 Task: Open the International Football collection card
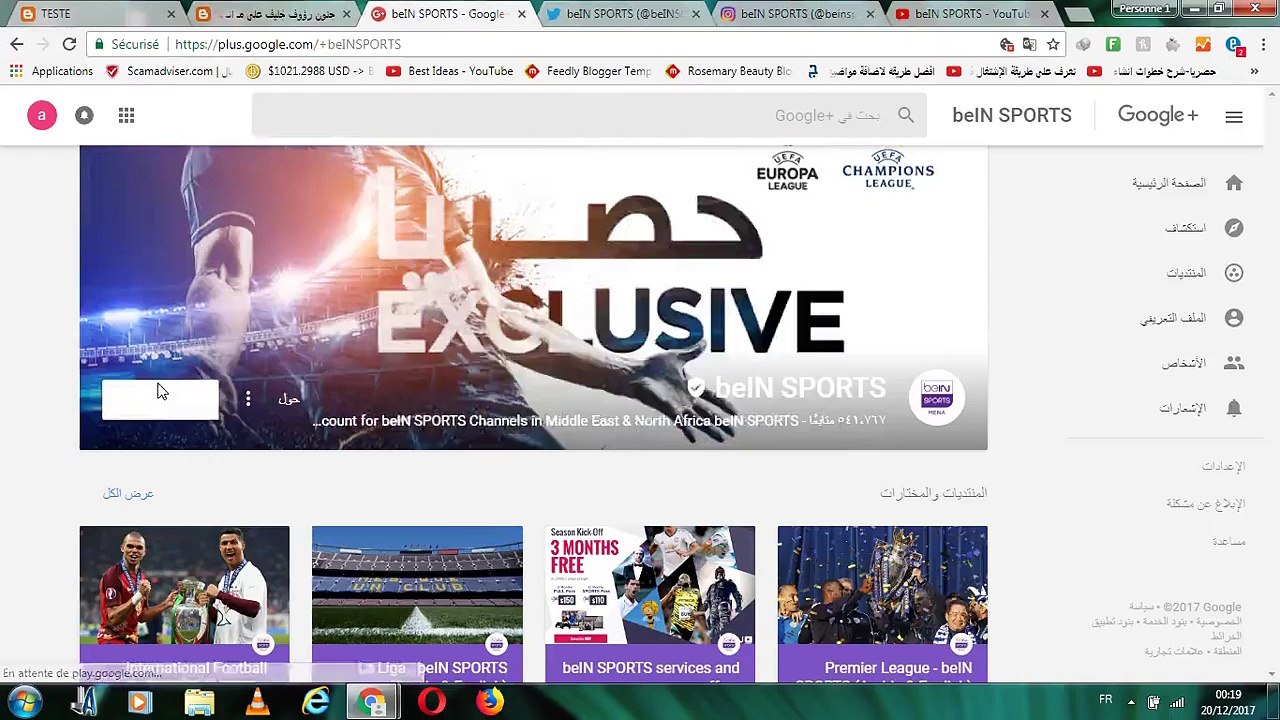pos(185,605)
